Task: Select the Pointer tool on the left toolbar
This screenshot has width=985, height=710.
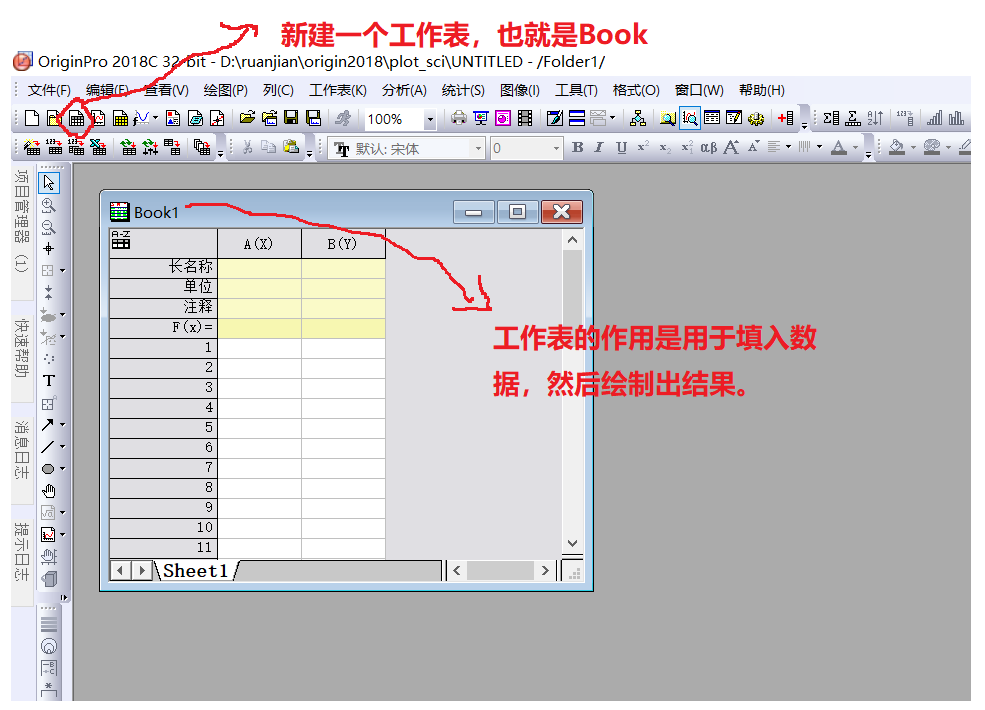Action: tap(48, 183)
